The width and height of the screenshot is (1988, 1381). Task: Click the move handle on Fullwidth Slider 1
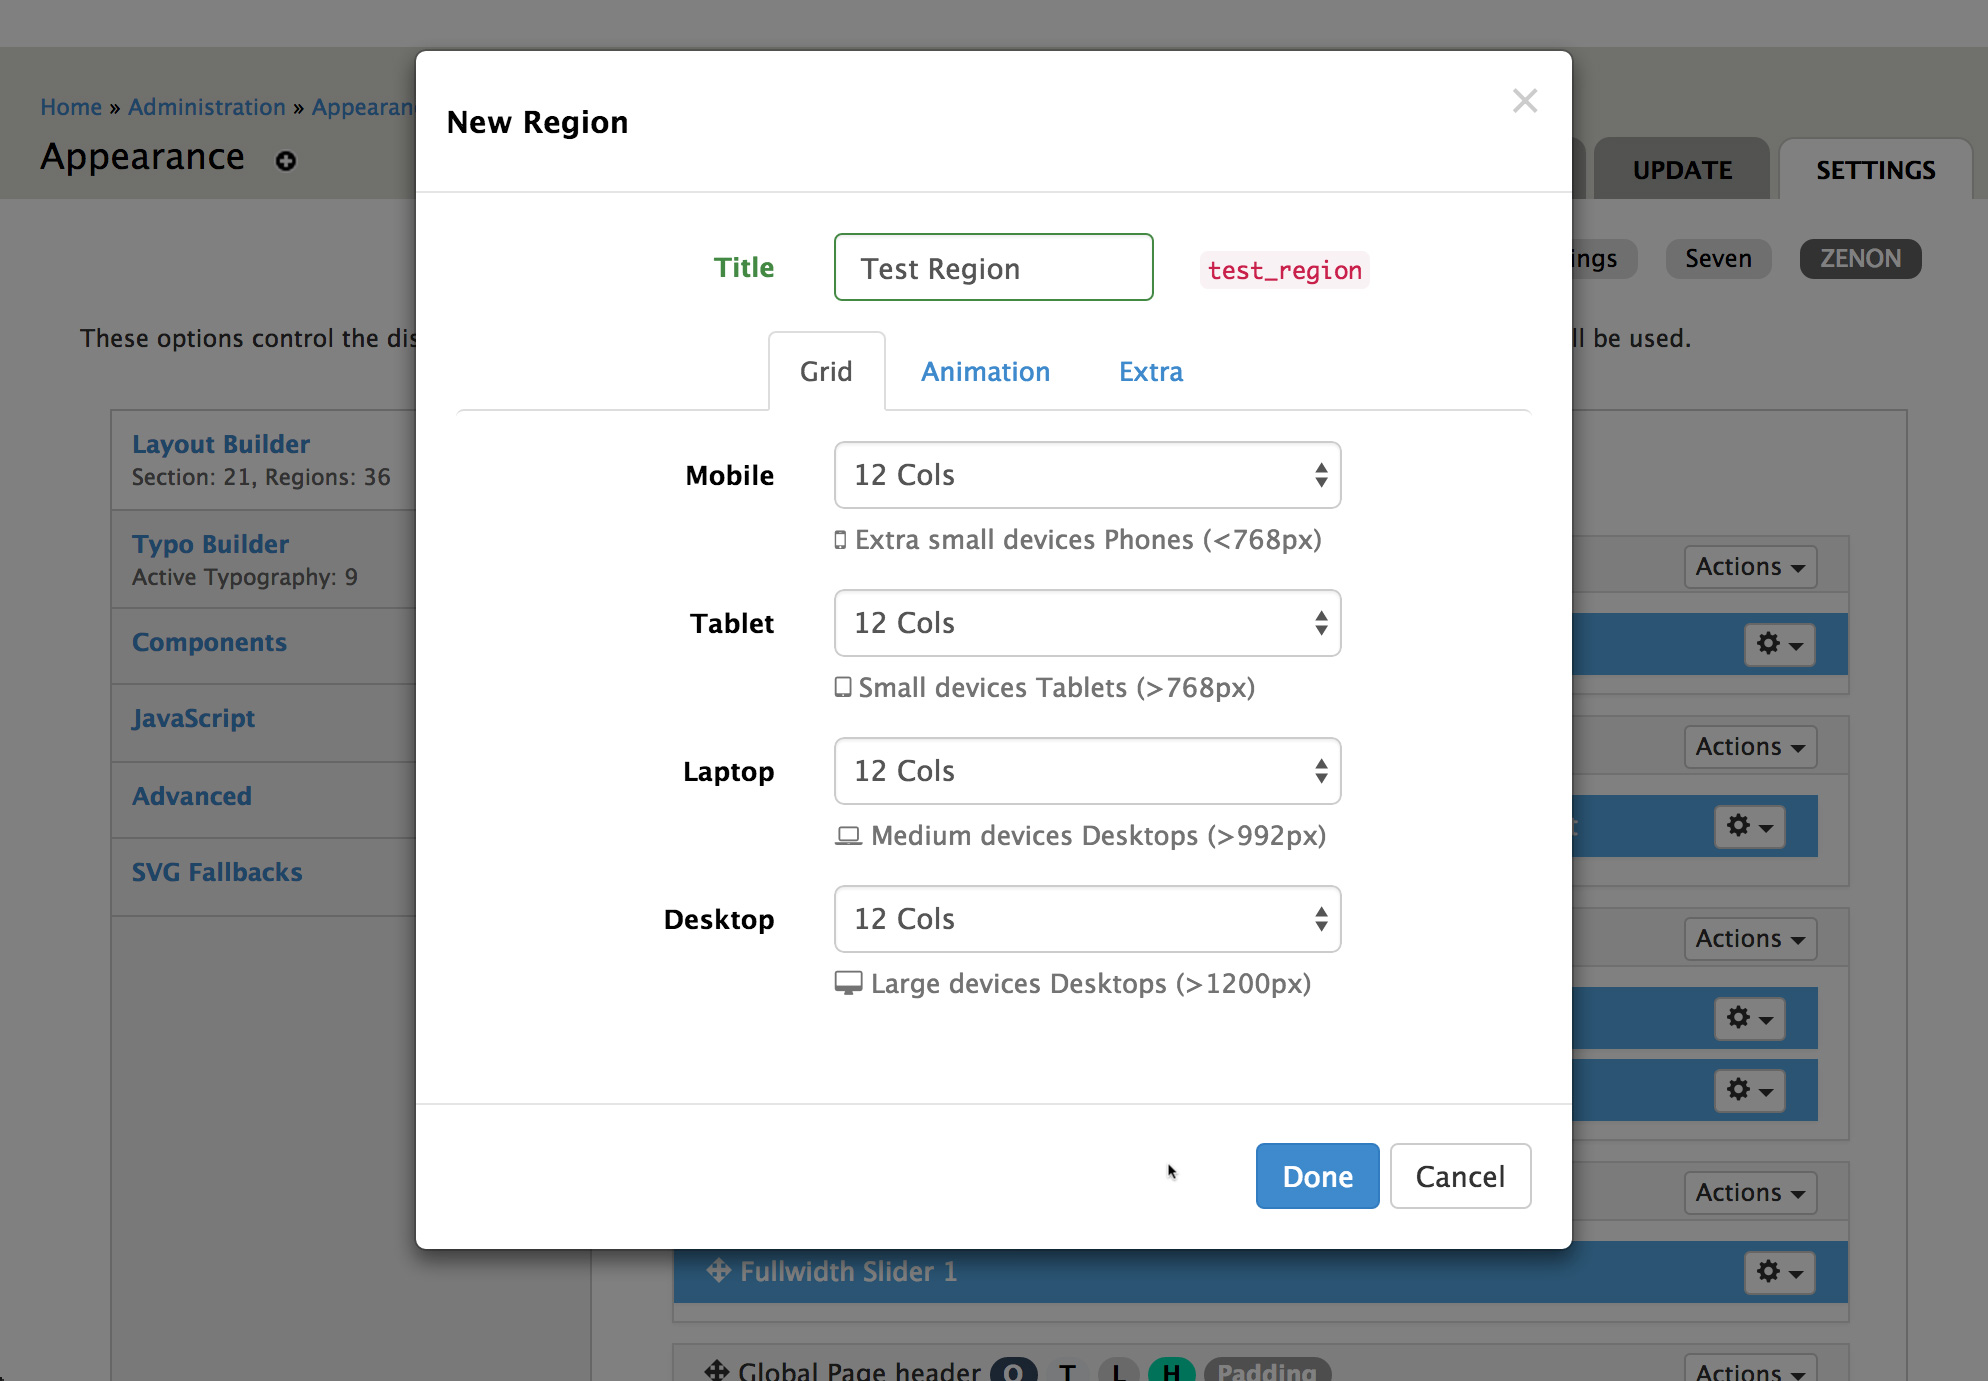point(718,1271)
